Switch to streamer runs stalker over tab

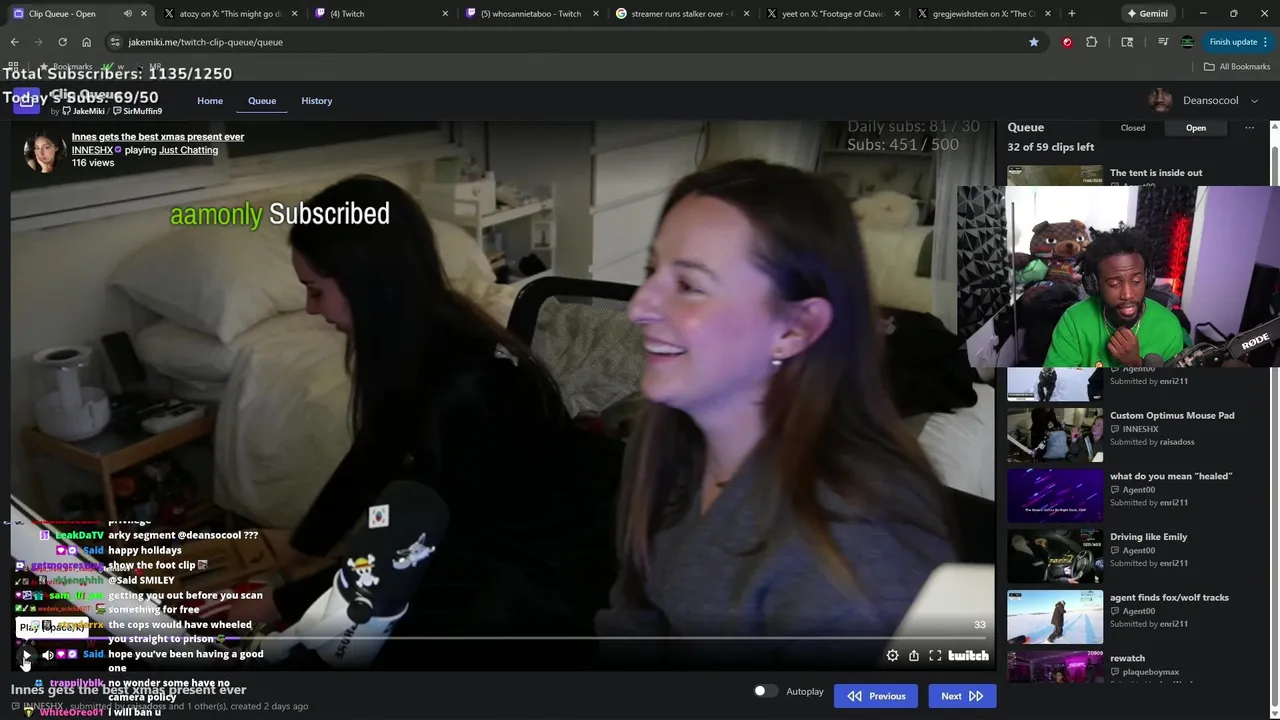point(682,14)
